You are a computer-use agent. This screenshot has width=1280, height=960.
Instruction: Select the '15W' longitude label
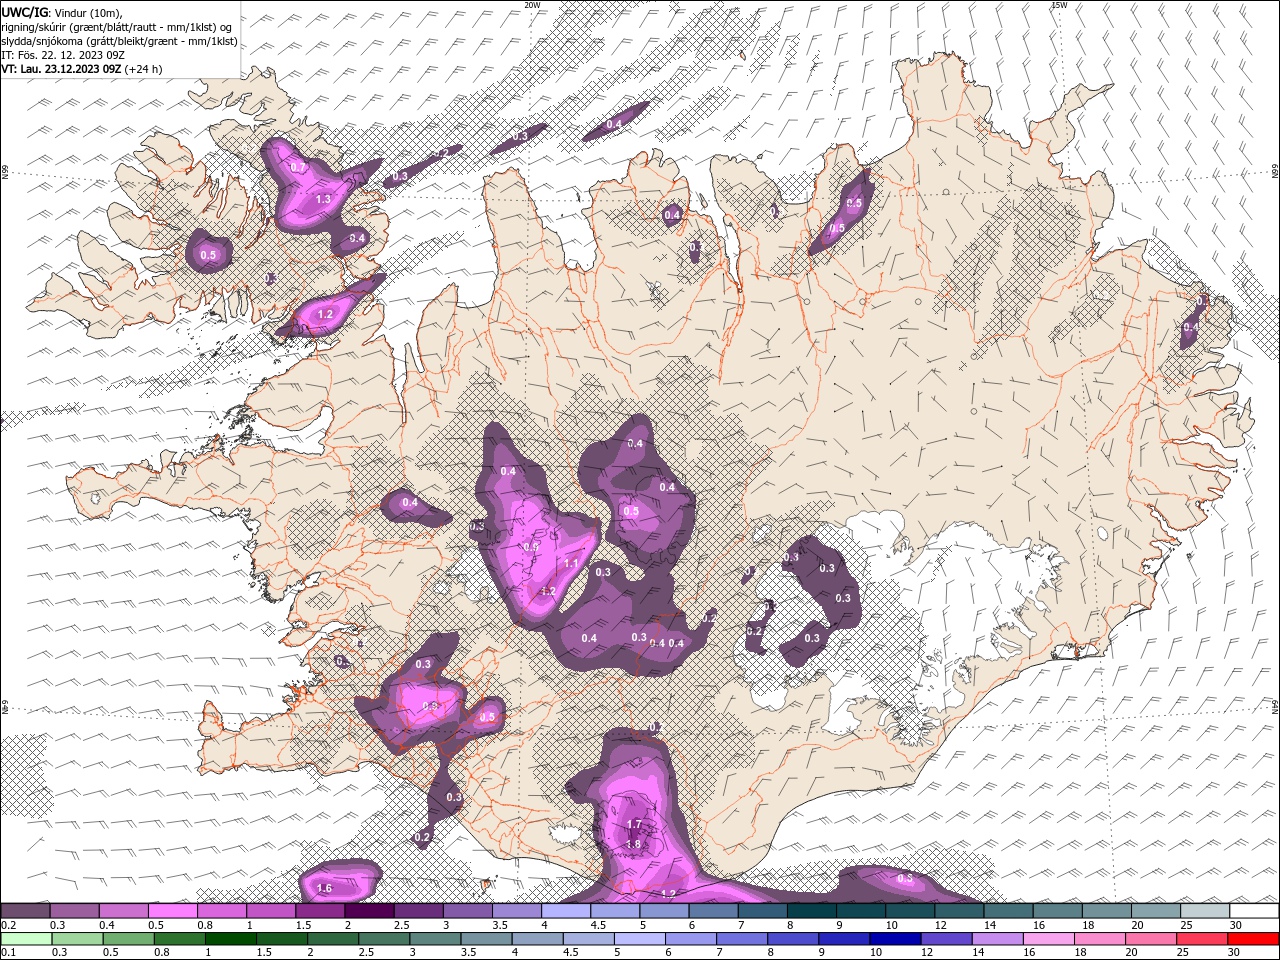point(1059,5)
